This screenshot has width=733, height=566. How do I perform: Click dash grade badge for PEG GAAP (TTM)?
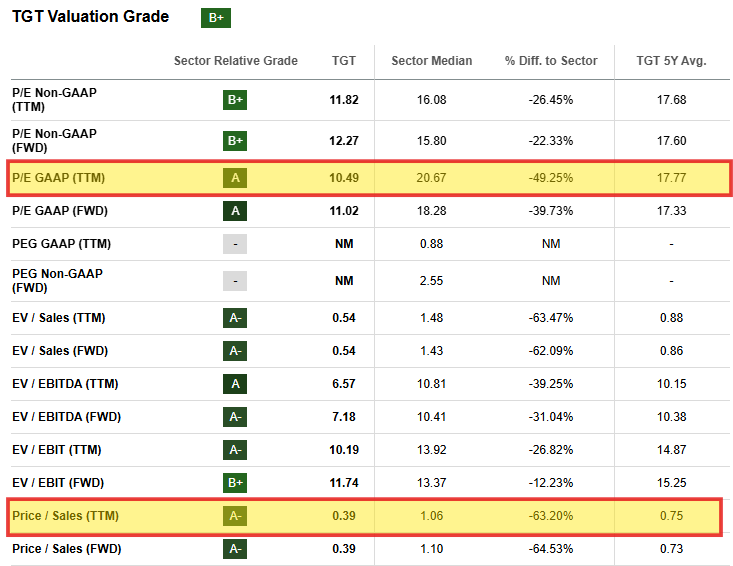(235, 244)
